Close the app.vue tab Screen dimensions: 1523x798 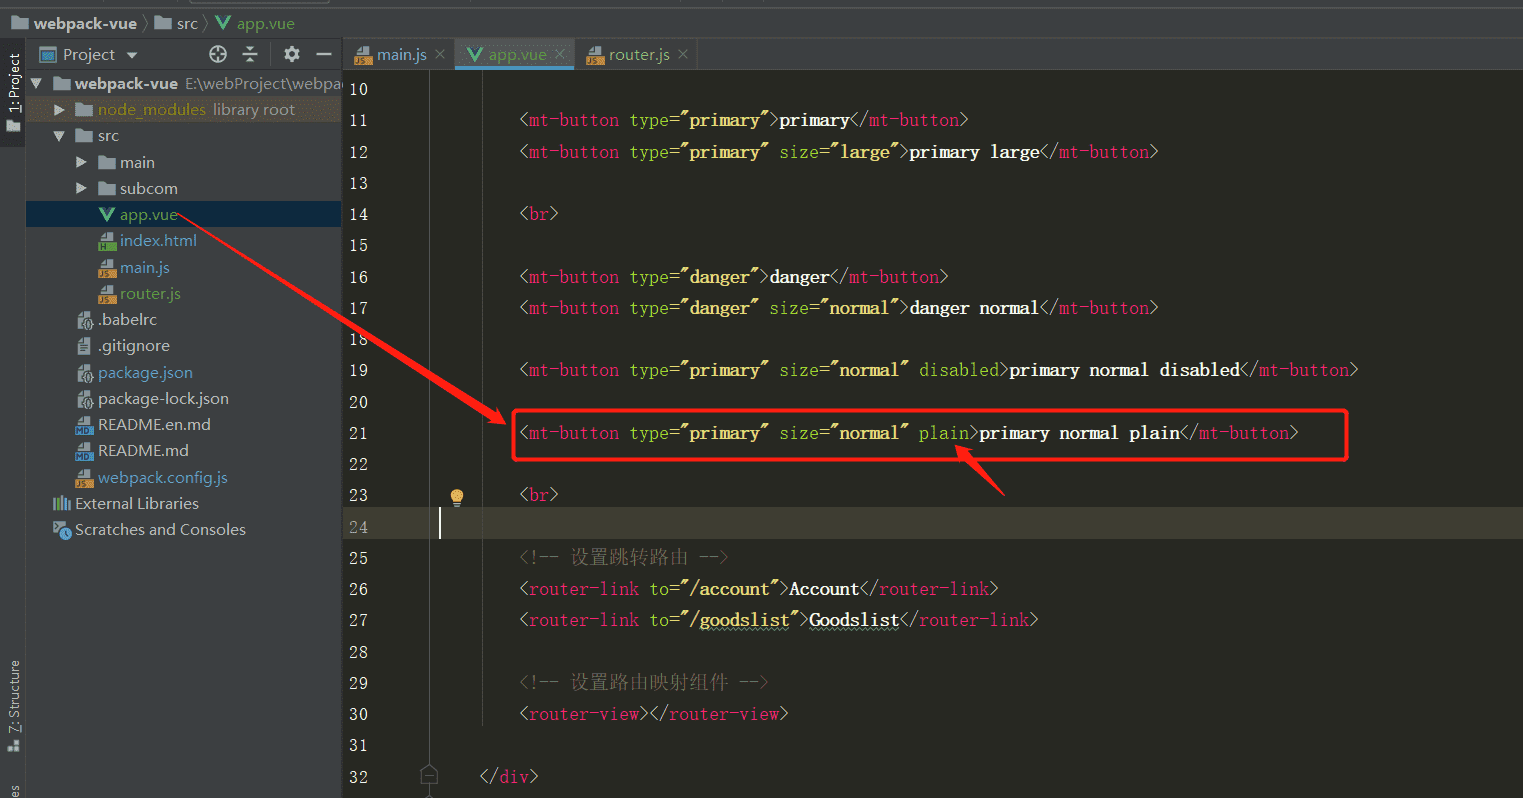[x=560, y=54]
